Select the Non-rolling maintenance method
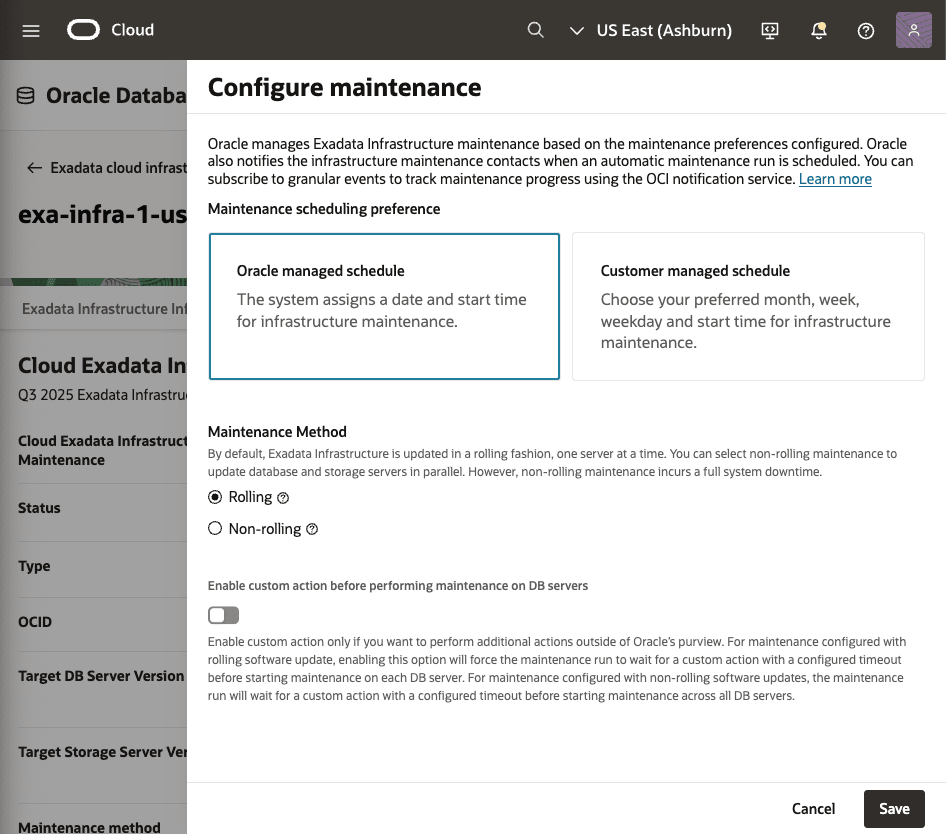Viewport: 946px width, 834px height. [214, 528]
